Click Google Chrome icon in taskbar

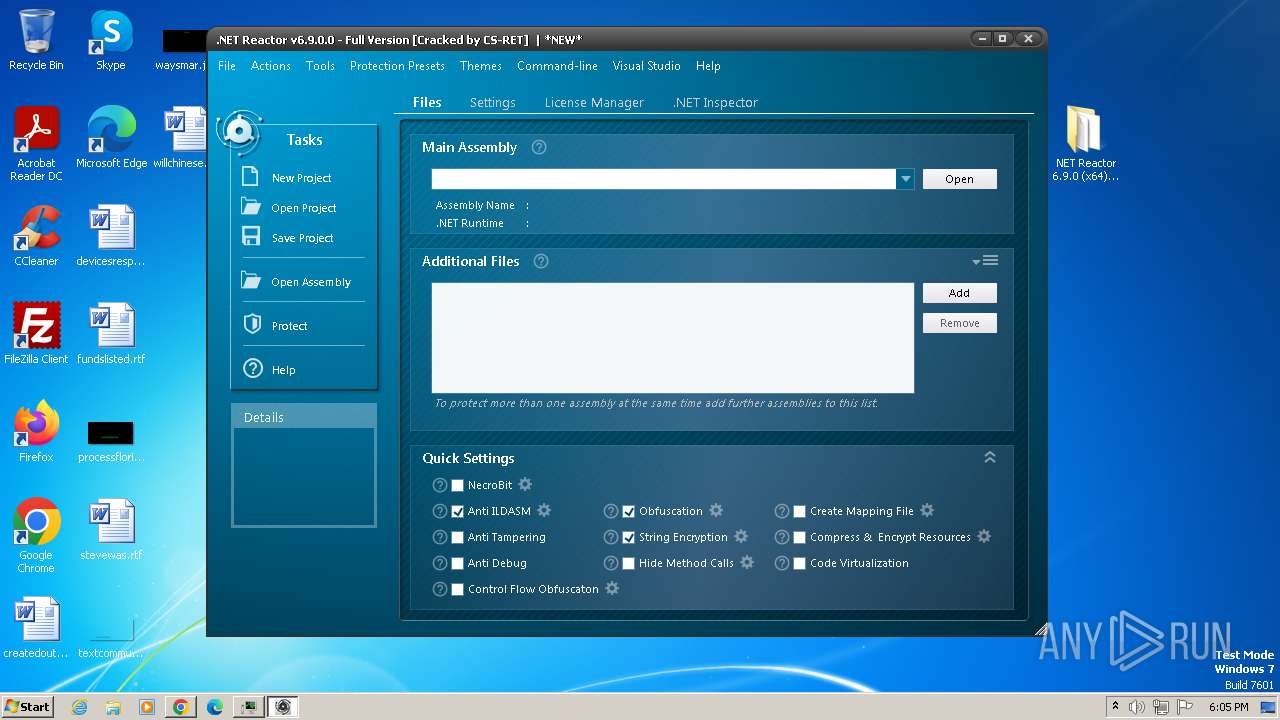(181, 707)
